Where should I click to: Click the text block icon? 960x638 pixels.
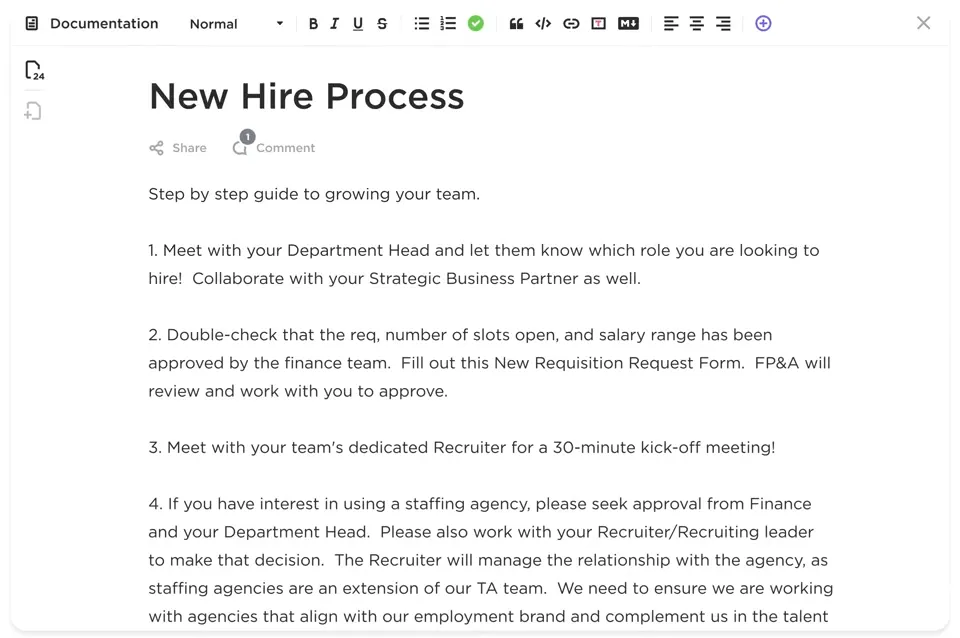(599, 24)
